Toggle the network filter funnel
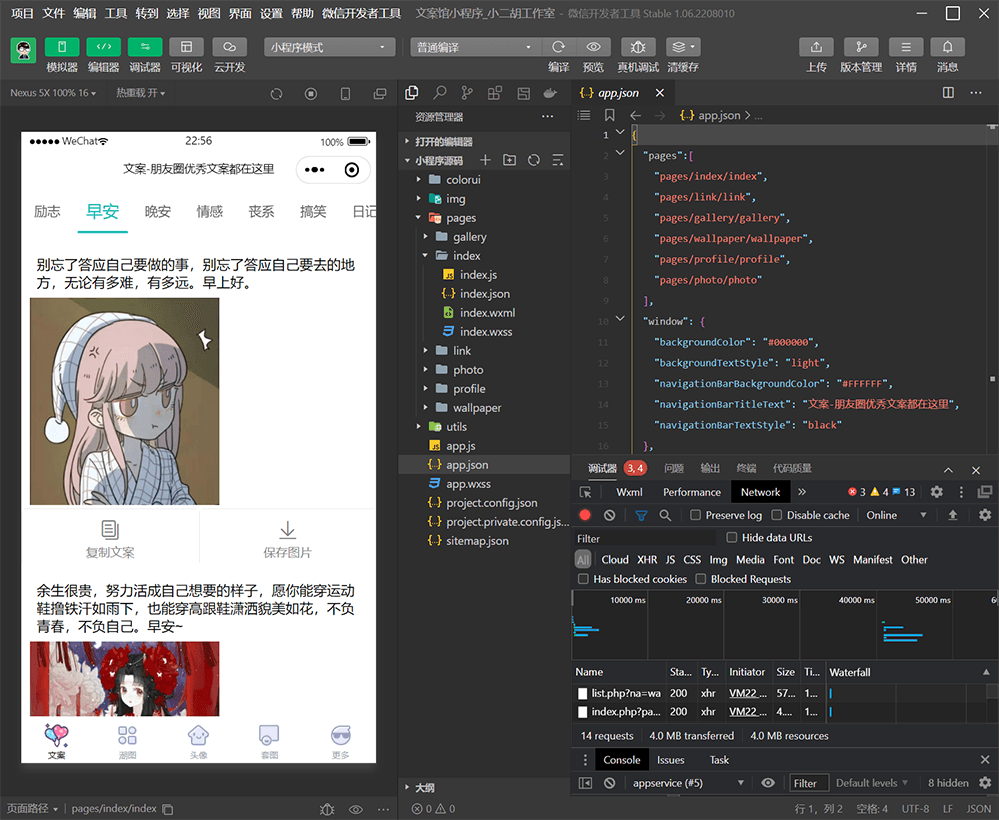Screen dimensions: 999x820 click(641, 515)
